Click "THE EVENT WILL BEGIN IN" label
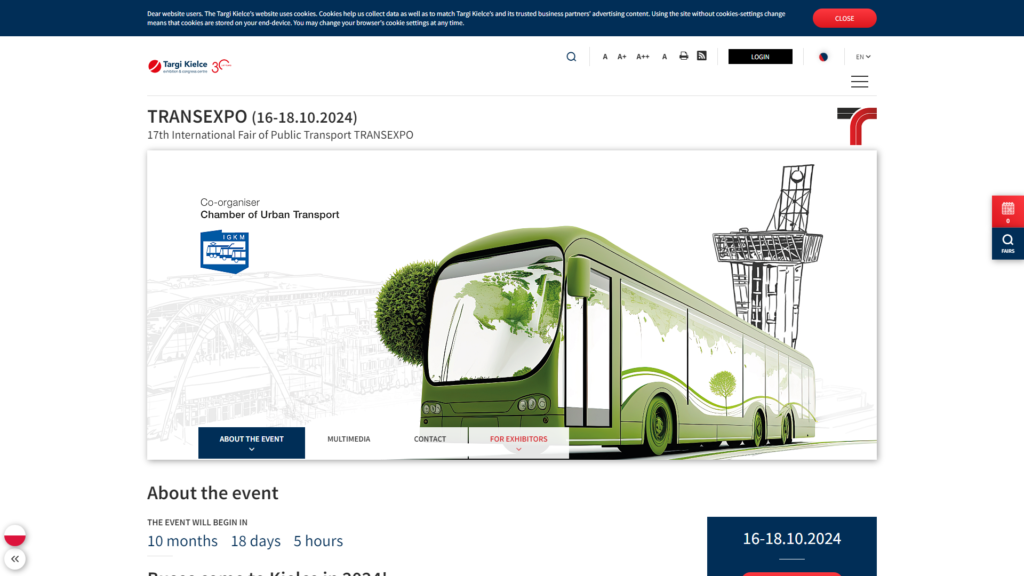The height and width of the screenshot is (576, 1024). 197,522
